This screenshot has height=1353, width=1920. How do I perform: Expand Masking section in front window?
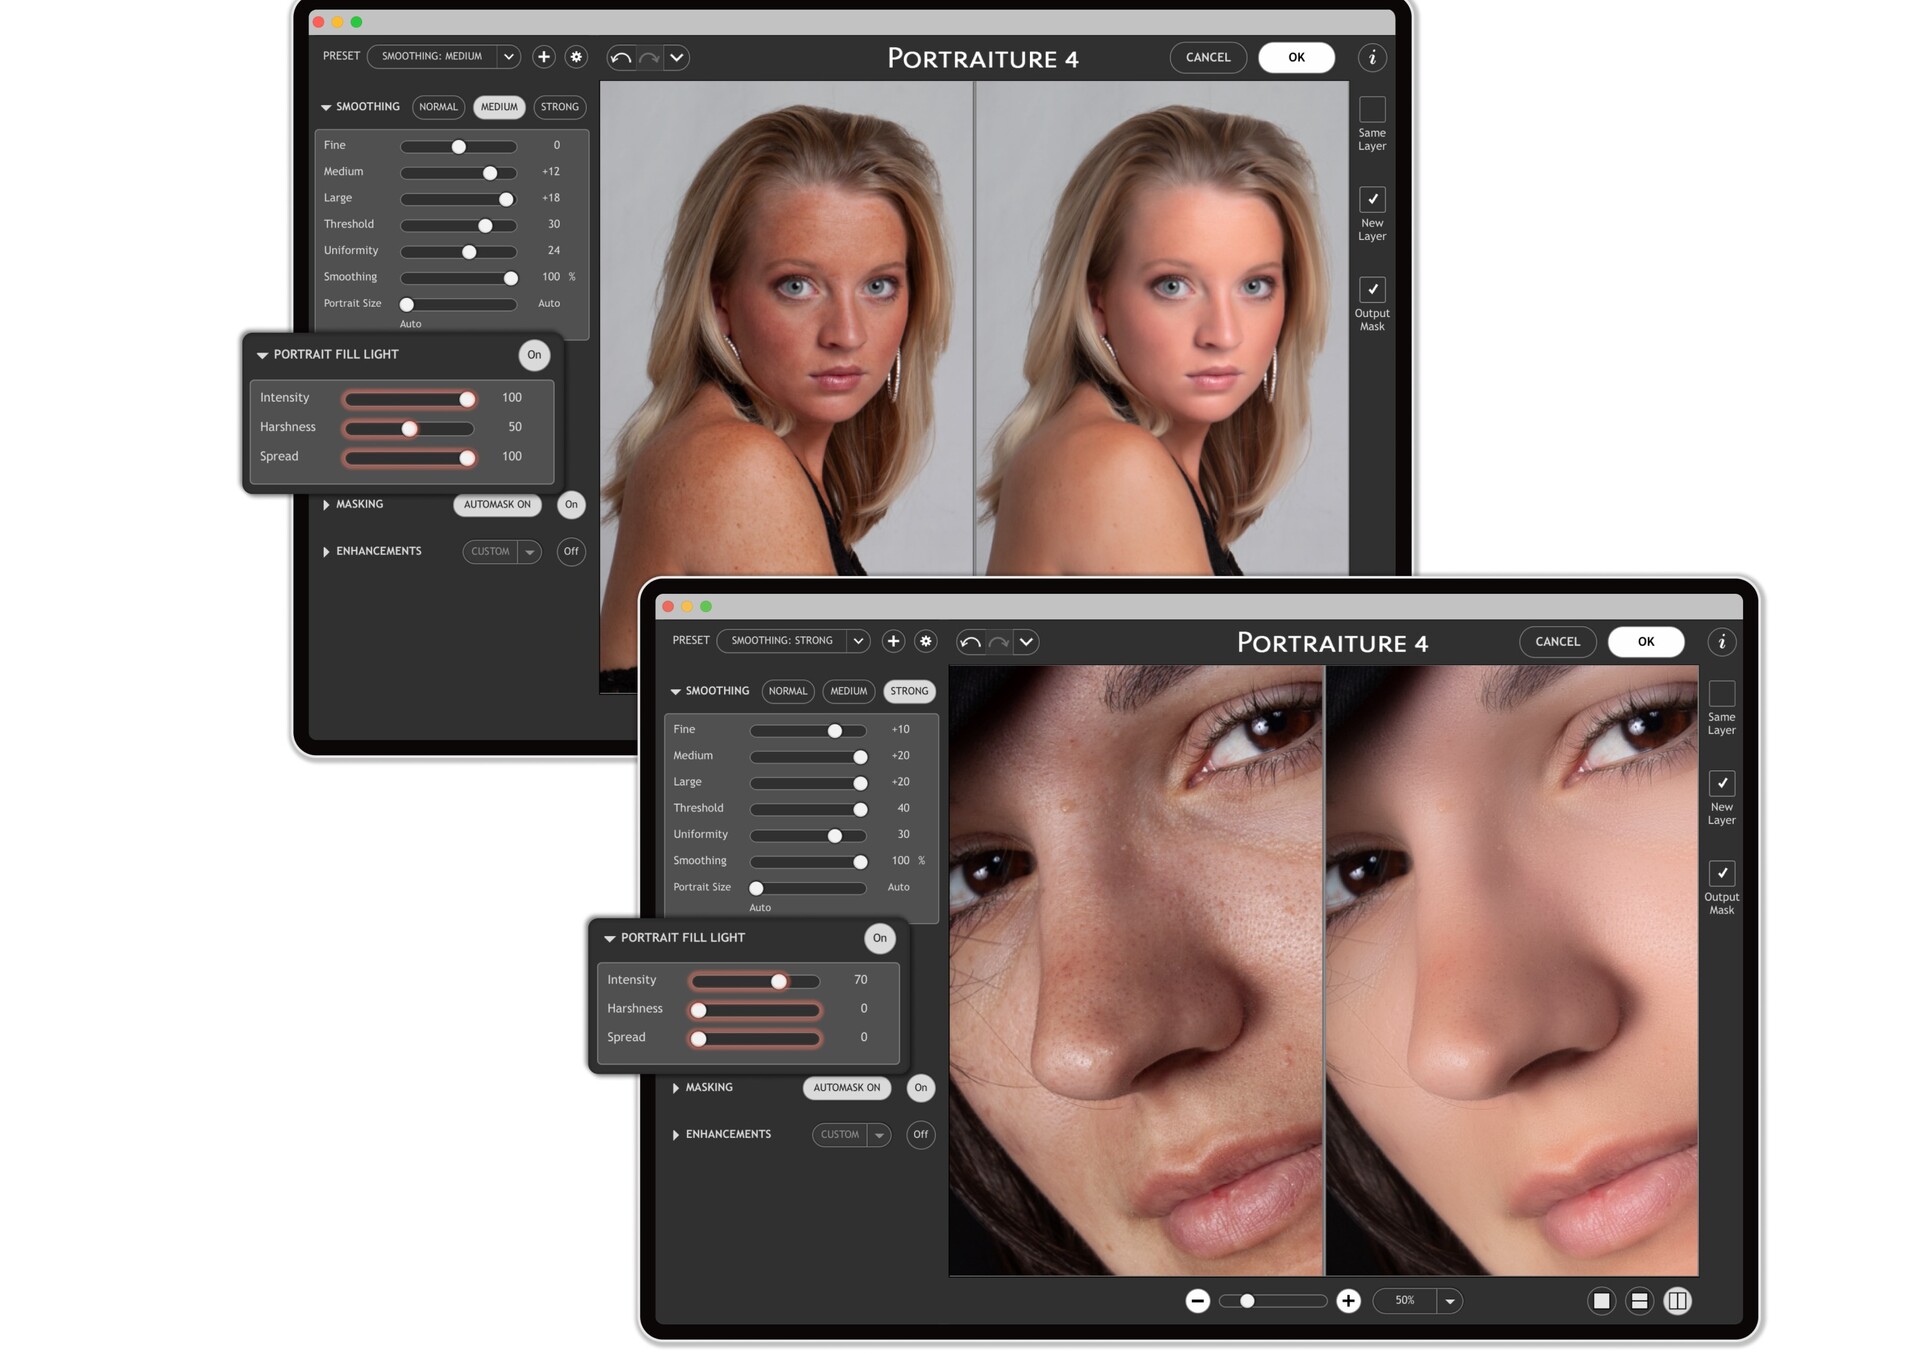point(676,1088)
